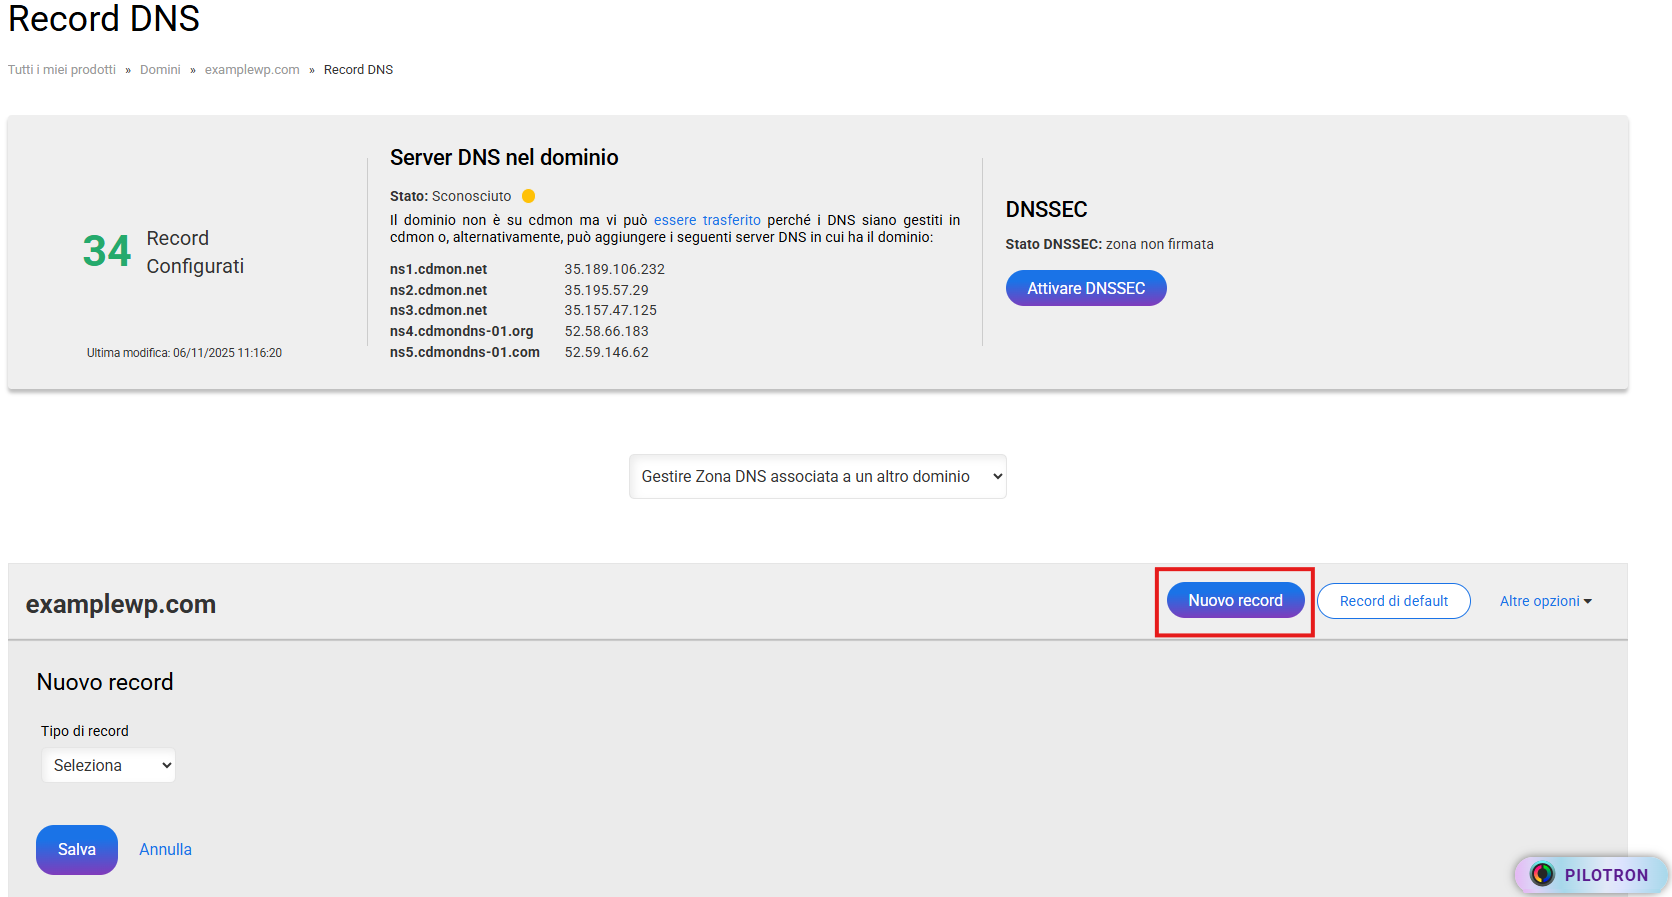Follow the essere trasferito link

click(x=707, y=220)
